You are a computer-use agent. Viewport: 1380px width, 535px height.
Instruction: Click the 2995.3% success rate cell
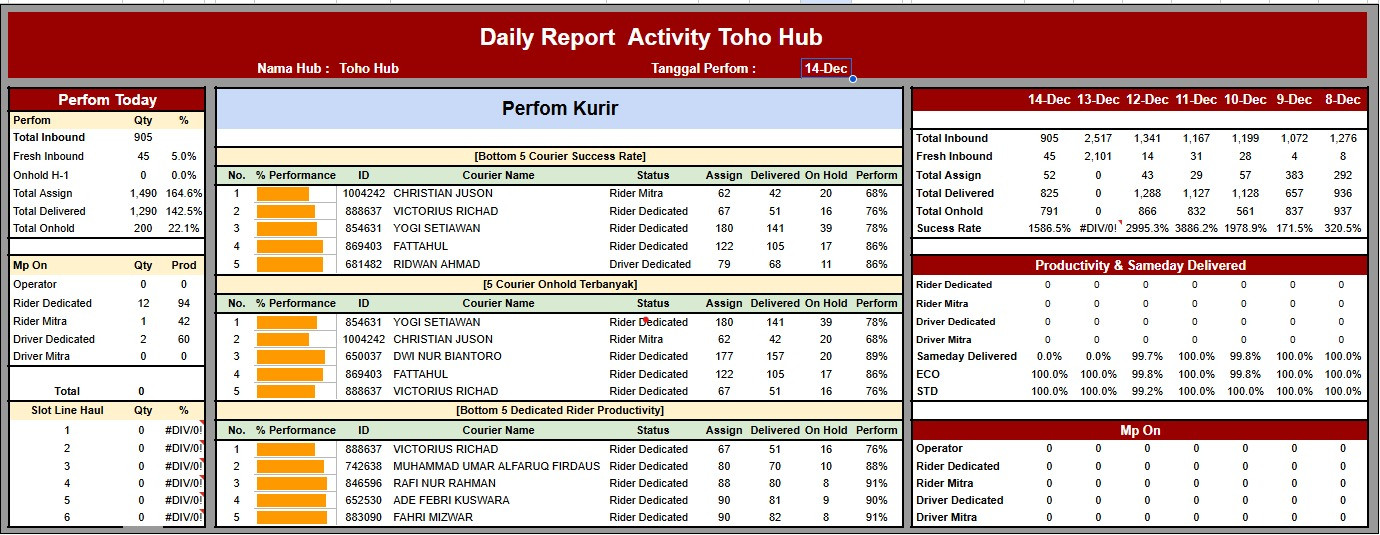(1147, 228)
